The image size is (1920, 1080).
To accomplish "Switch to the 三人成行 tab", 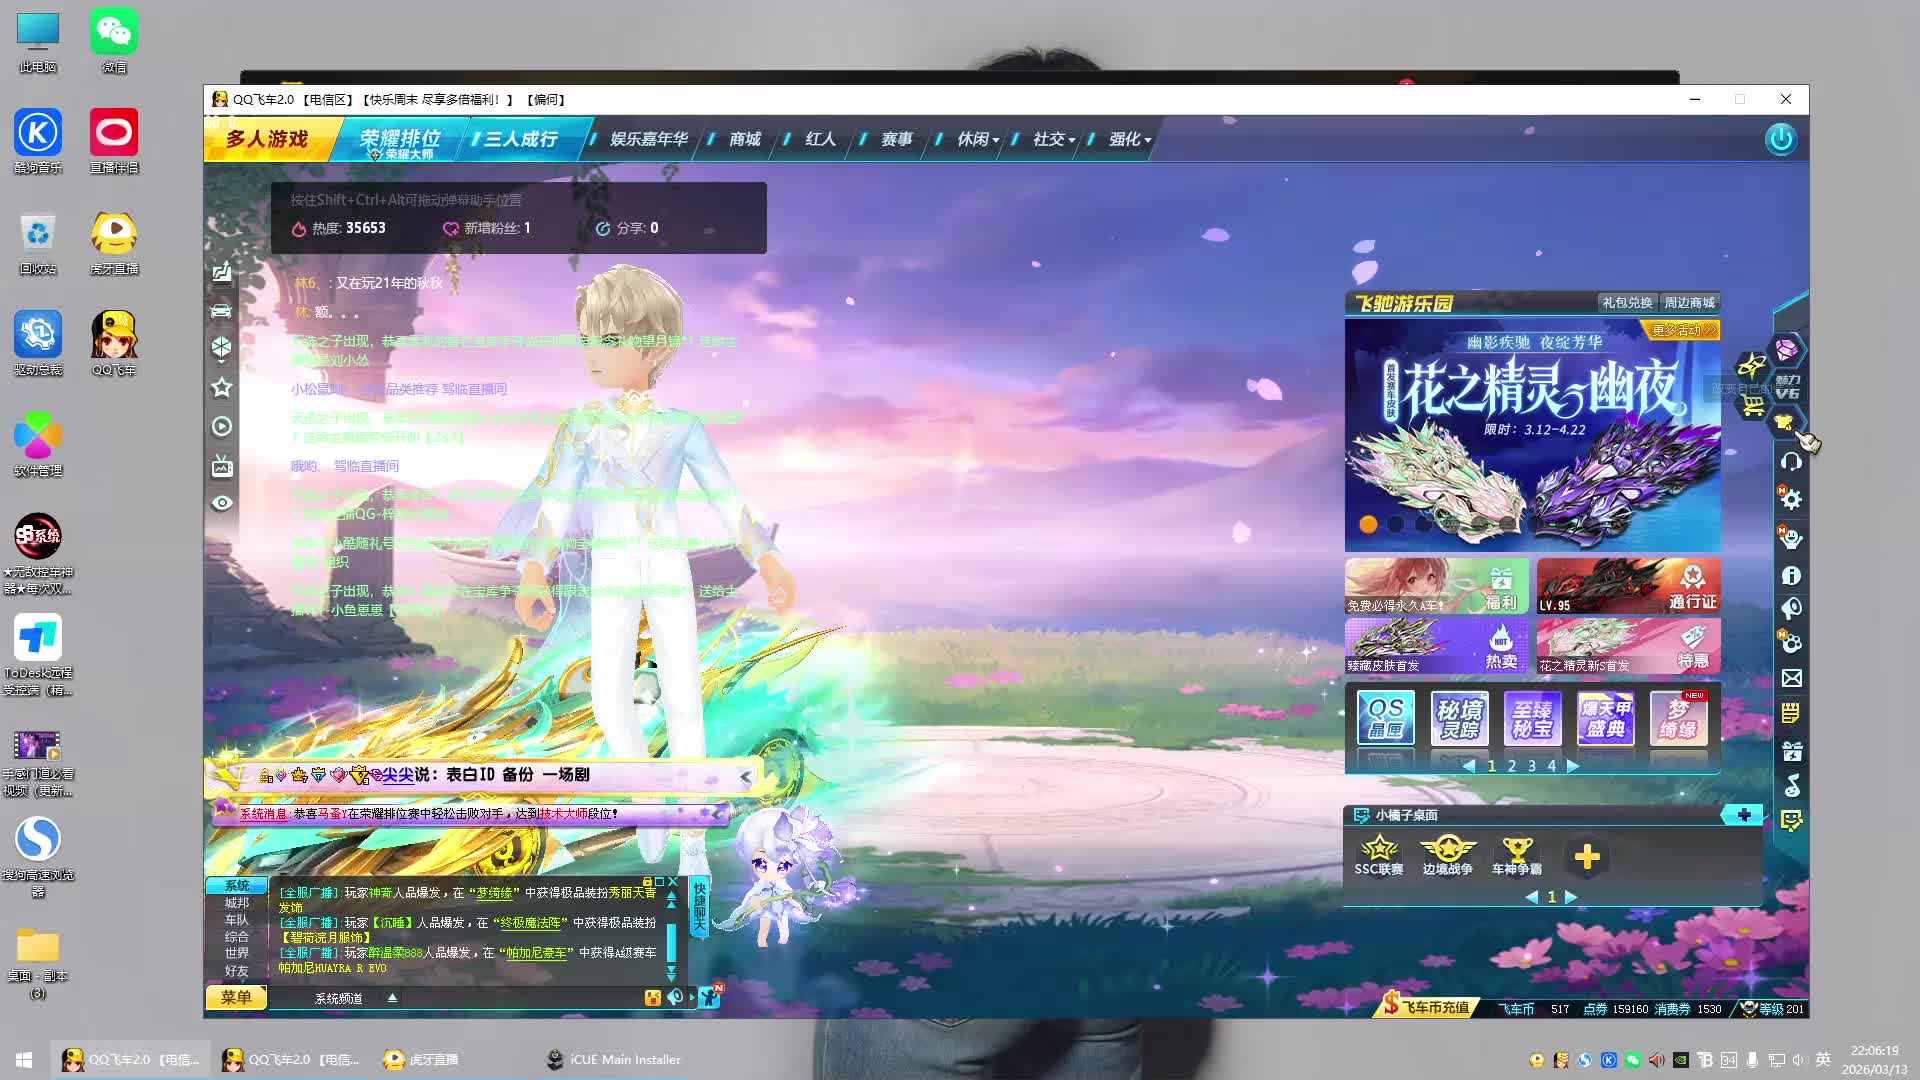I will (521, 139).
